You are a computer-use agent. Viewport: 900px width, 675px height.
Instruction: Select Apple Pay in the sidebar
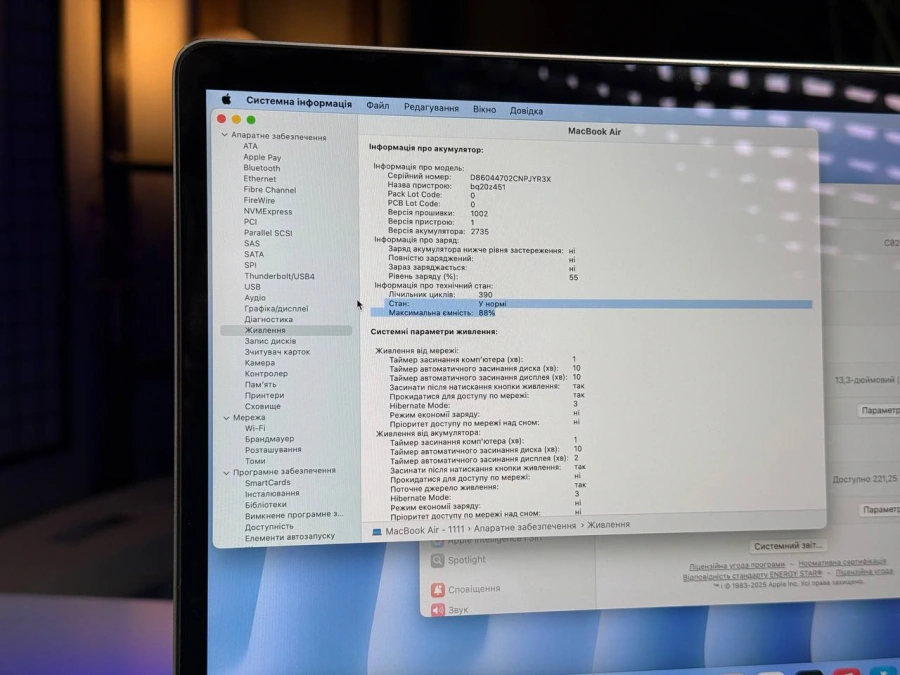point(262,157)
